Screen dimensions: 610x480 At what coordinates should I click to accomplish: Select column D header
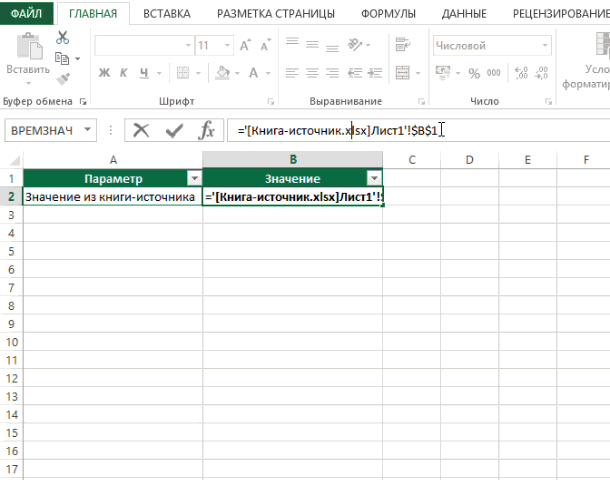pyautogui.click(x=470, y=159)
